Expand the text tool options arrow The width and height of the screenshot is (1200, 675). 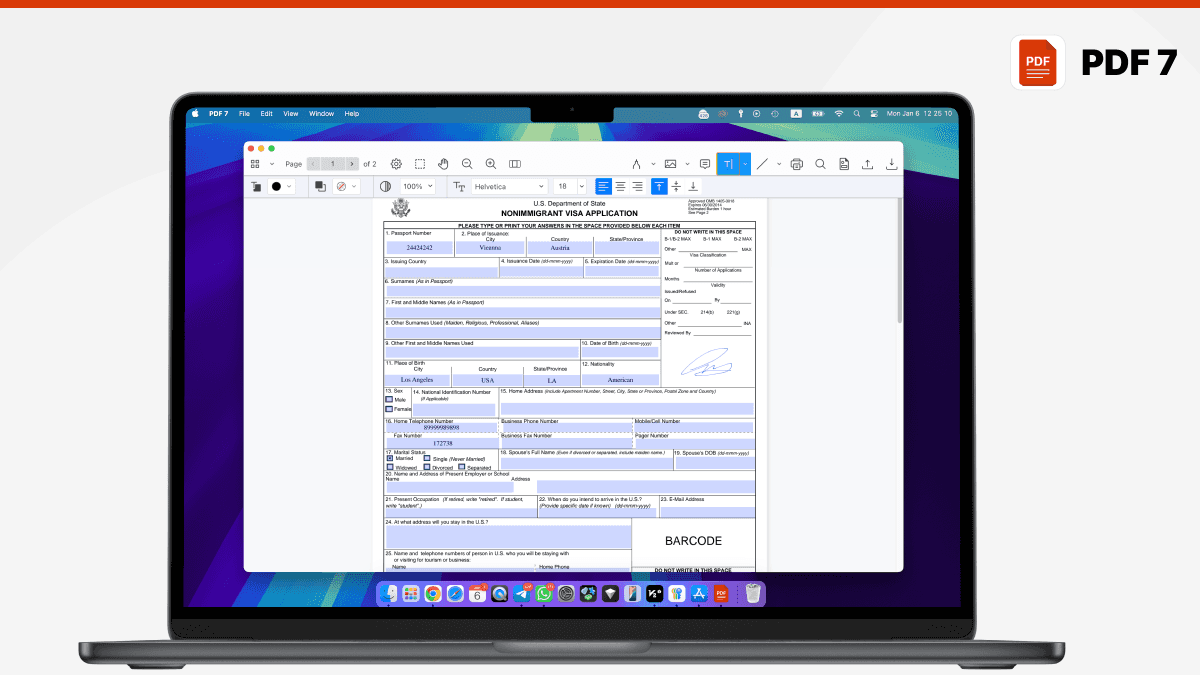(x=745, y=164)
